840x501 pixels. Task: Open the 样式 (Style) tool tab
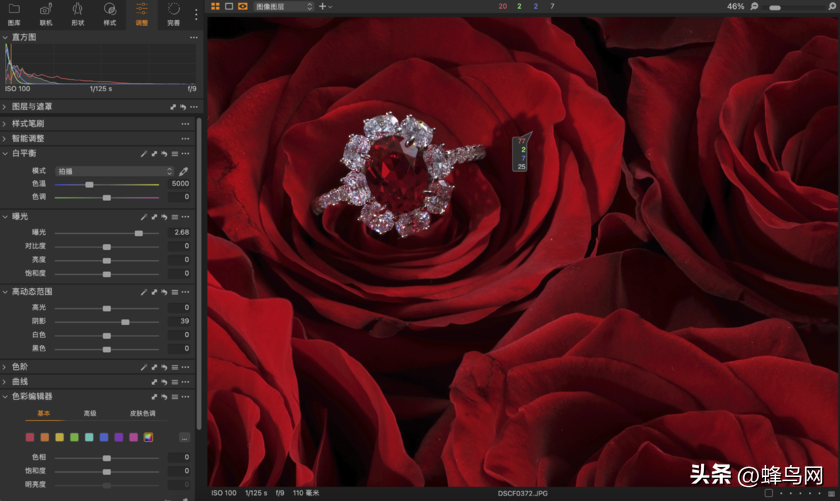pyautogui.click(x=110, y=14)
